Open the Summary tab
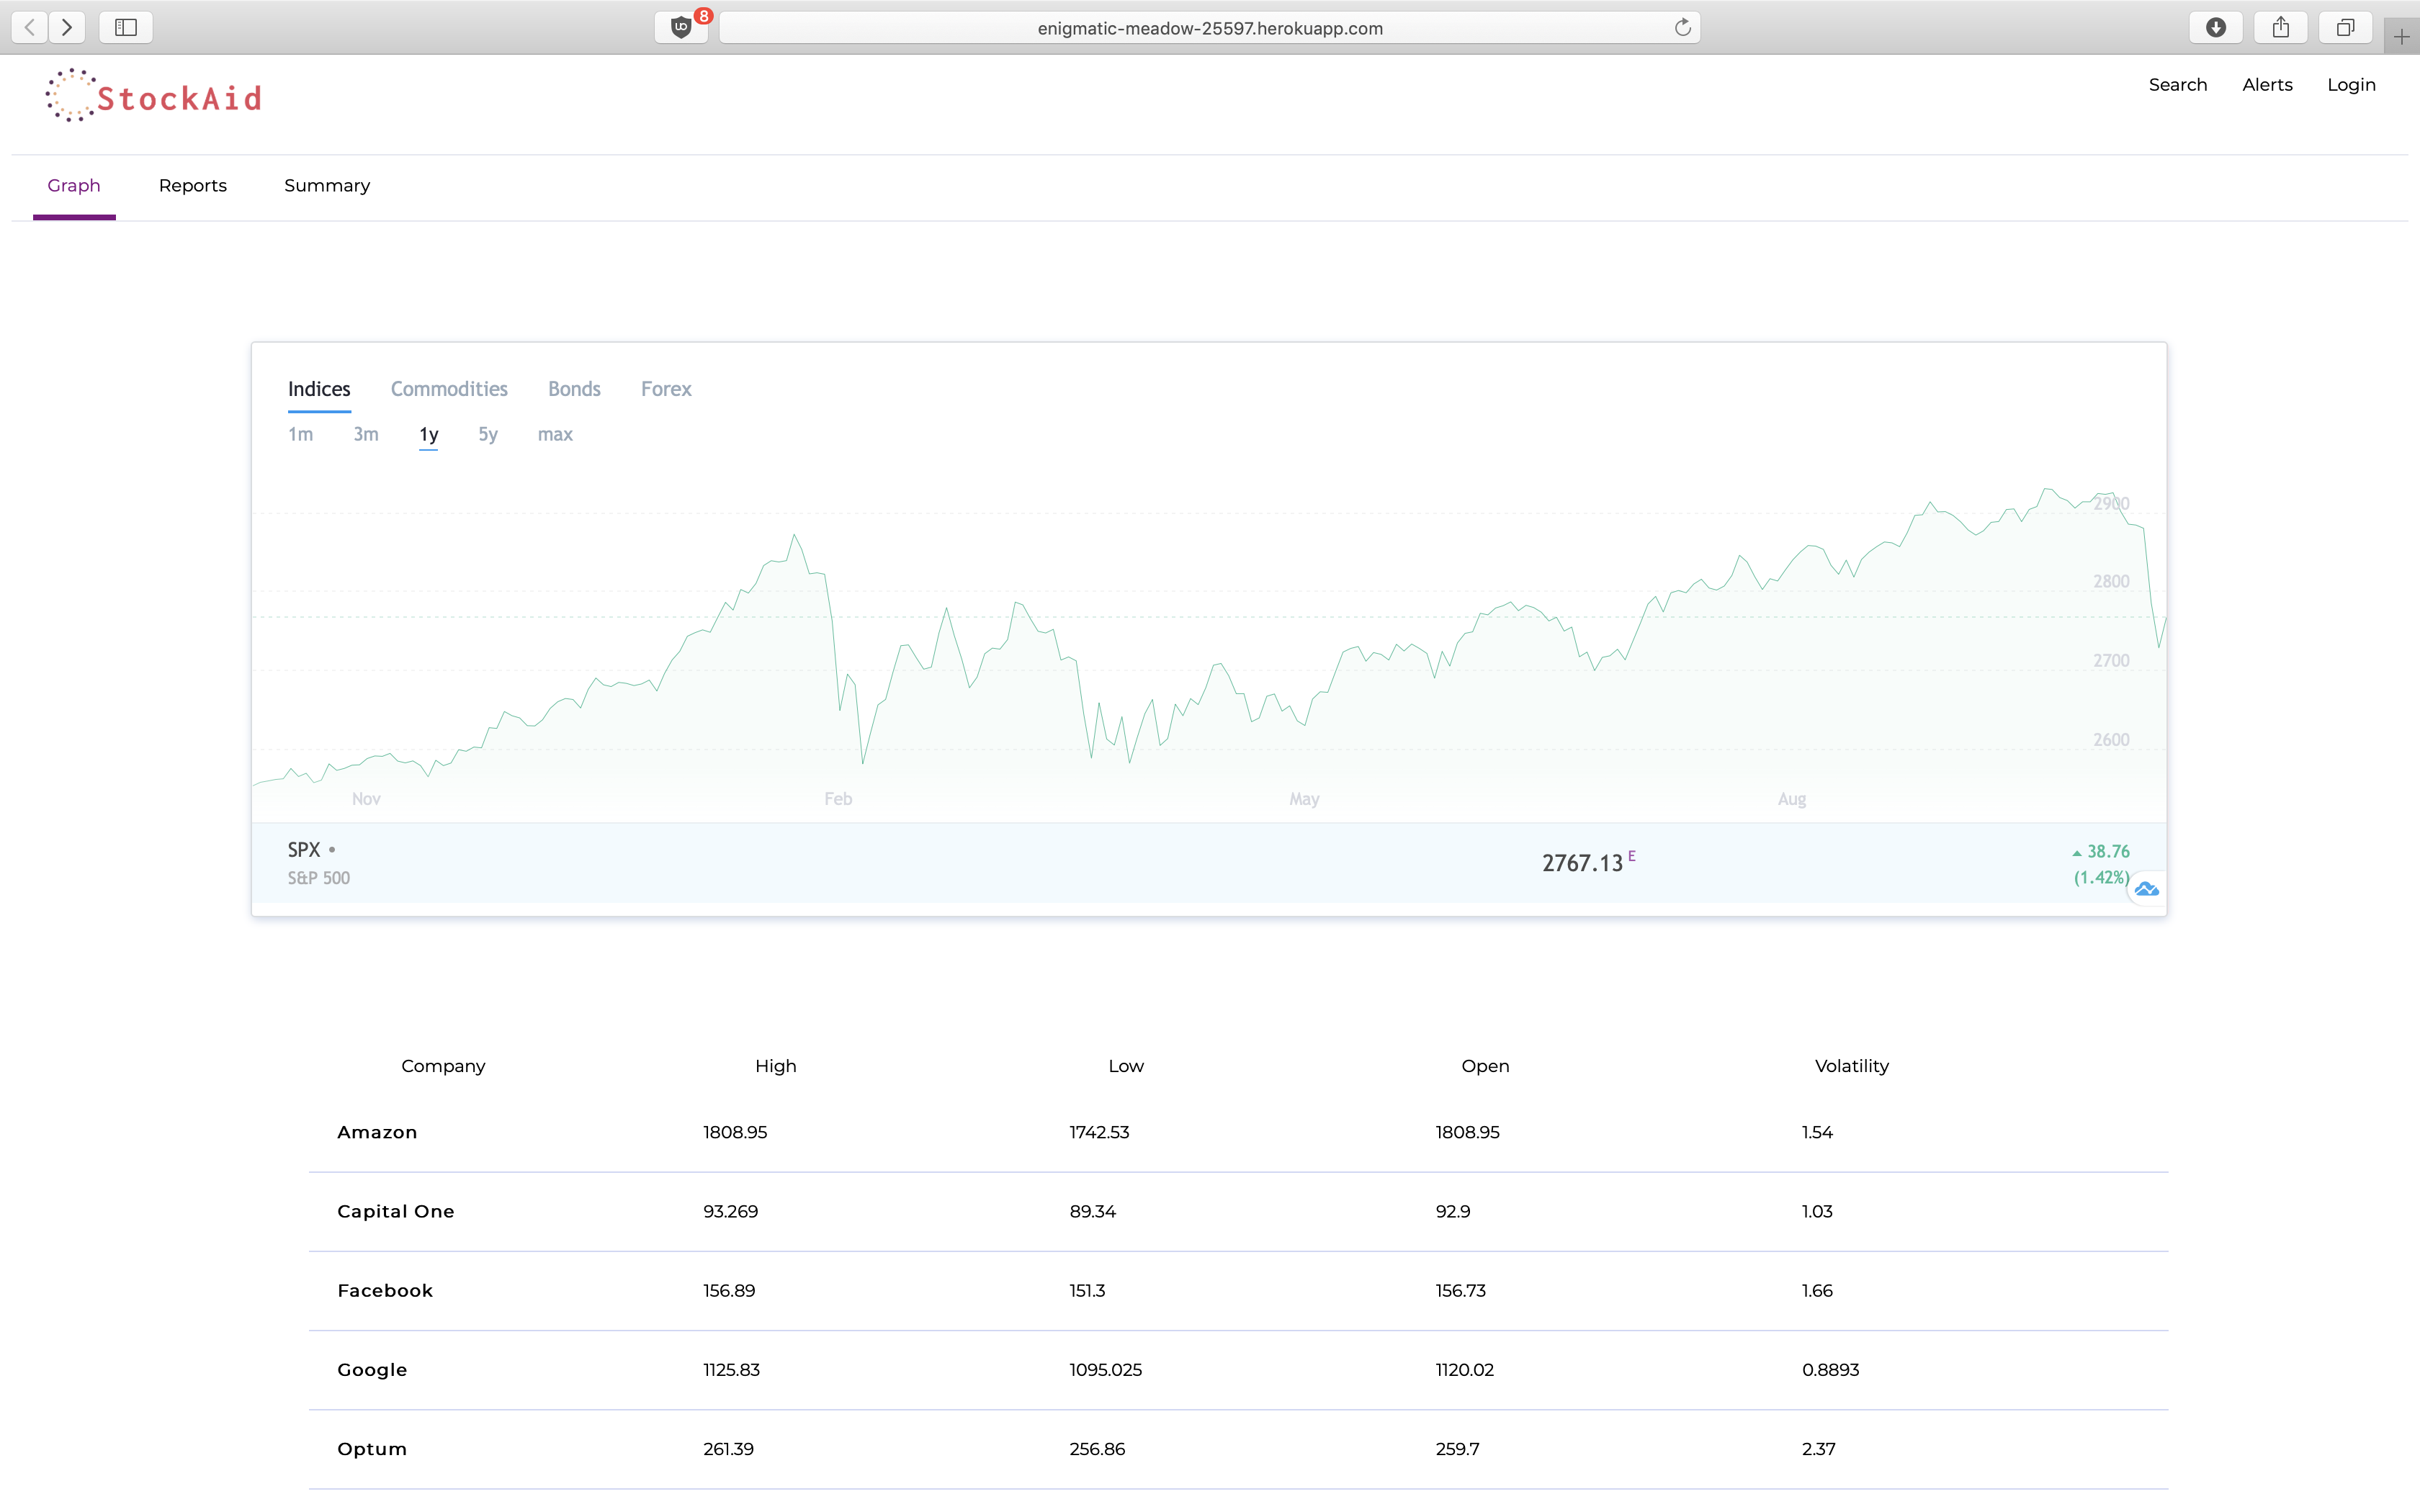The width and height of the screenshot is (2420, 1512). click(x=327, y=186)
